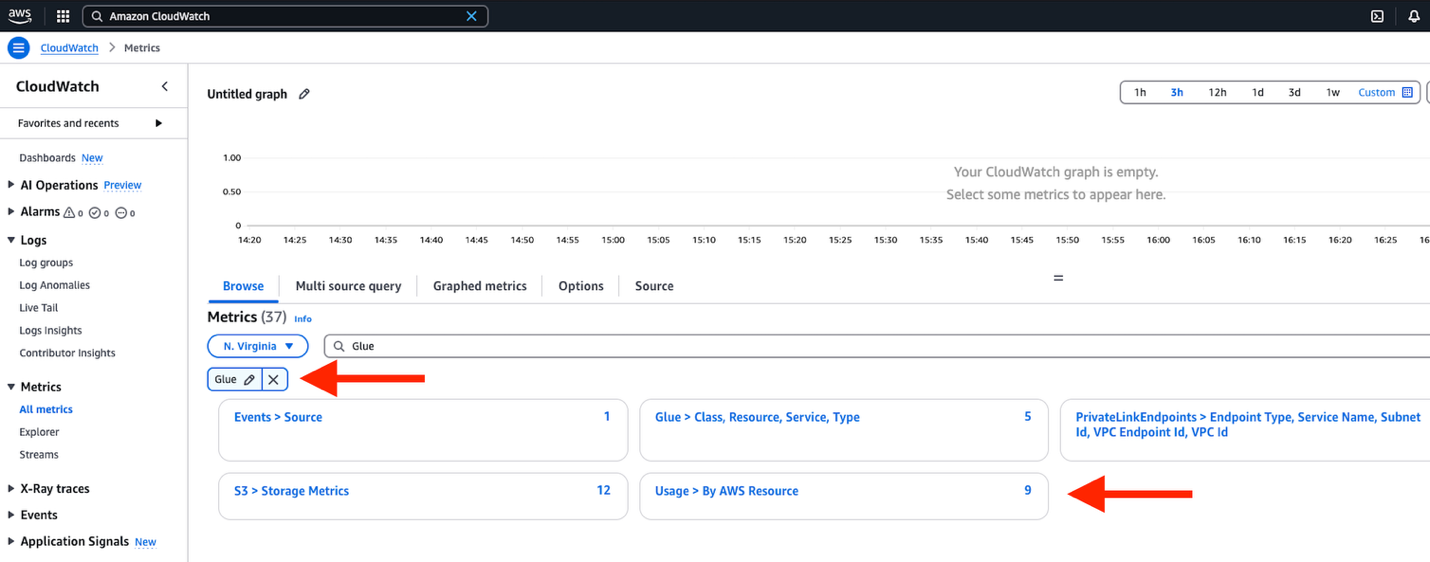1430x562 pixels.
Task: Open Log groups
Action: pos(46,263)
